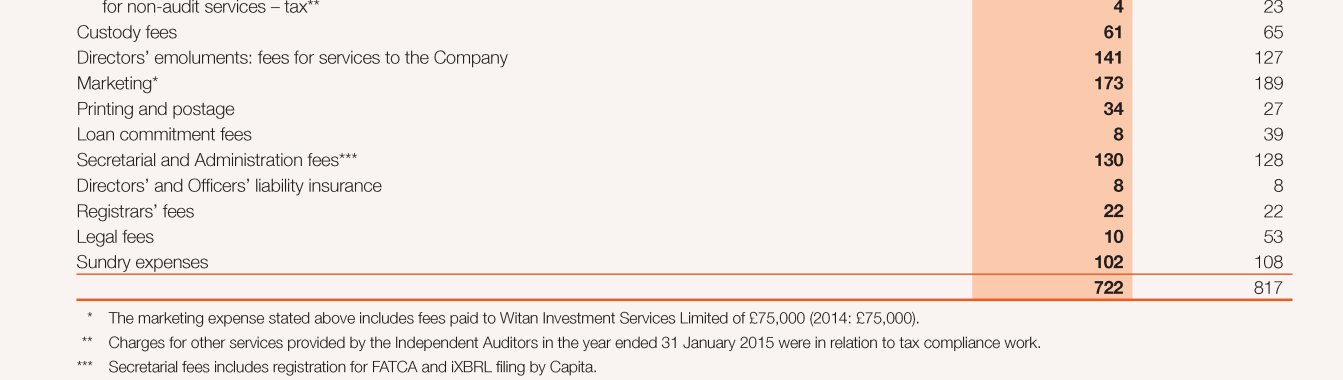Click the bold total value 722

click(1108, 288)
